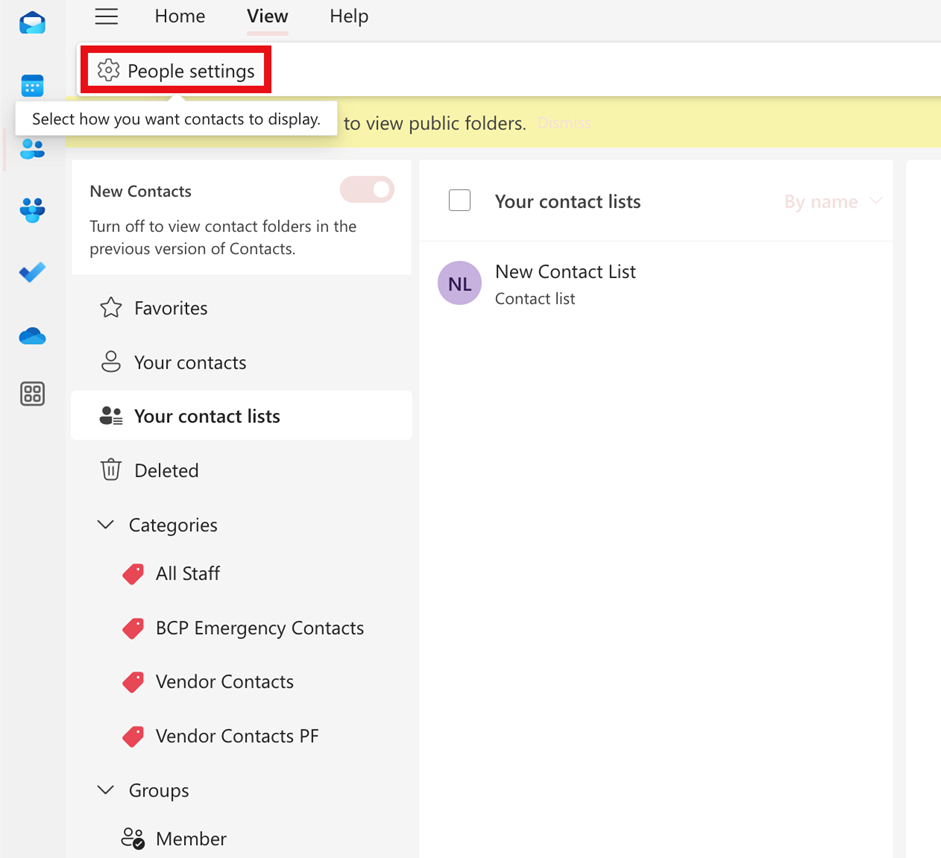Screen dimensions: 941x858
Task: Open the Mail app icon
Action: pos(32,23)
